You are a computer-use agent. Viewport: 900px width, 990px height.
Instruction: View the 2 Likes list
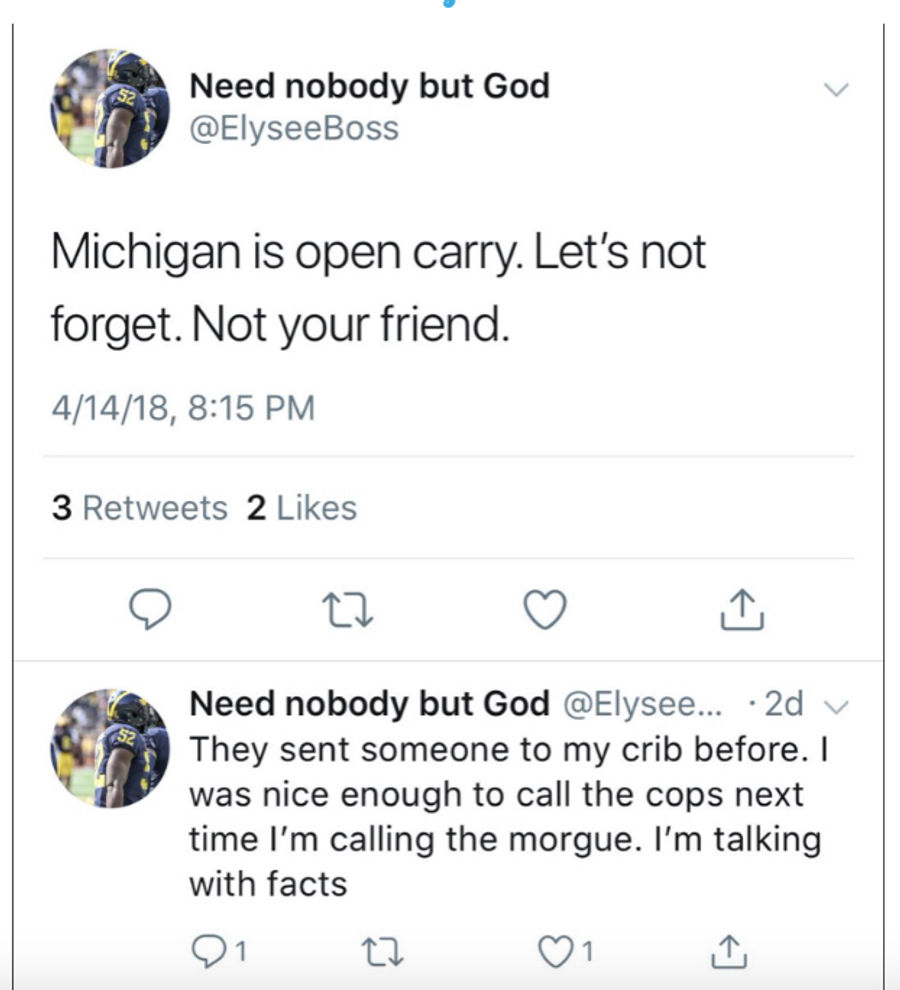coord(302,508)
